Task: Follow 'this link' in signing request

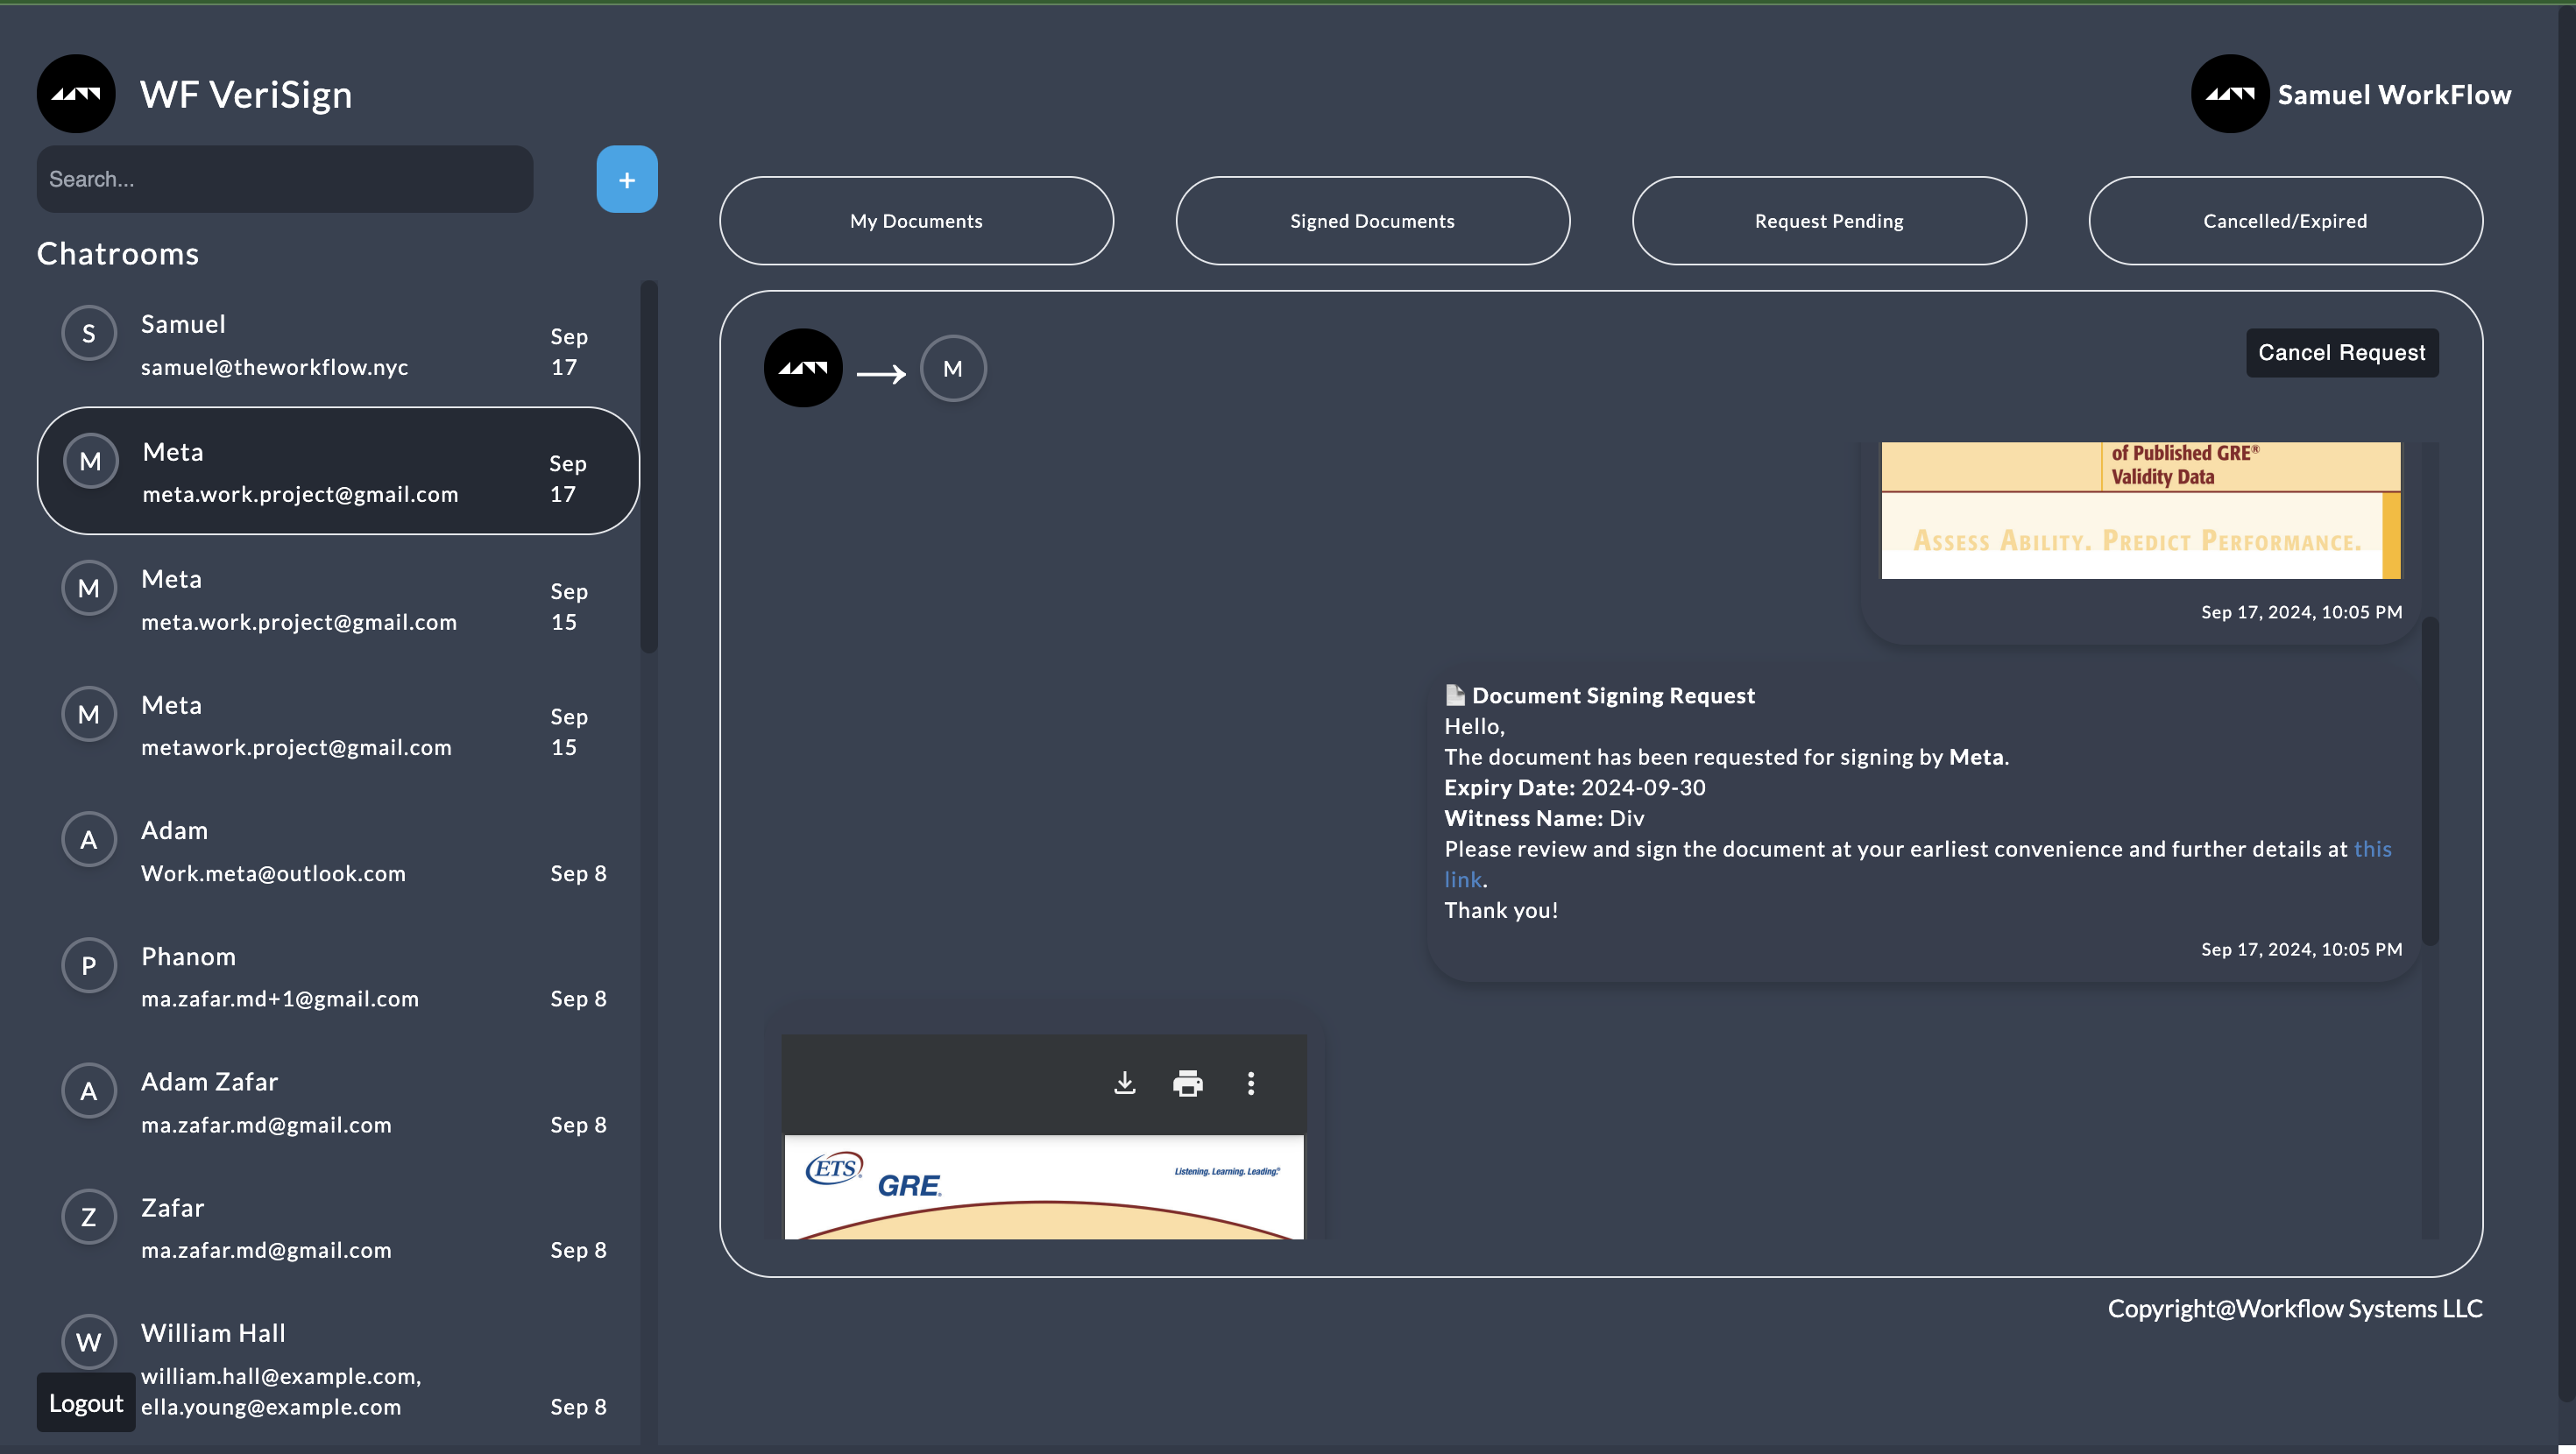Action: (x=2372, y=849)
